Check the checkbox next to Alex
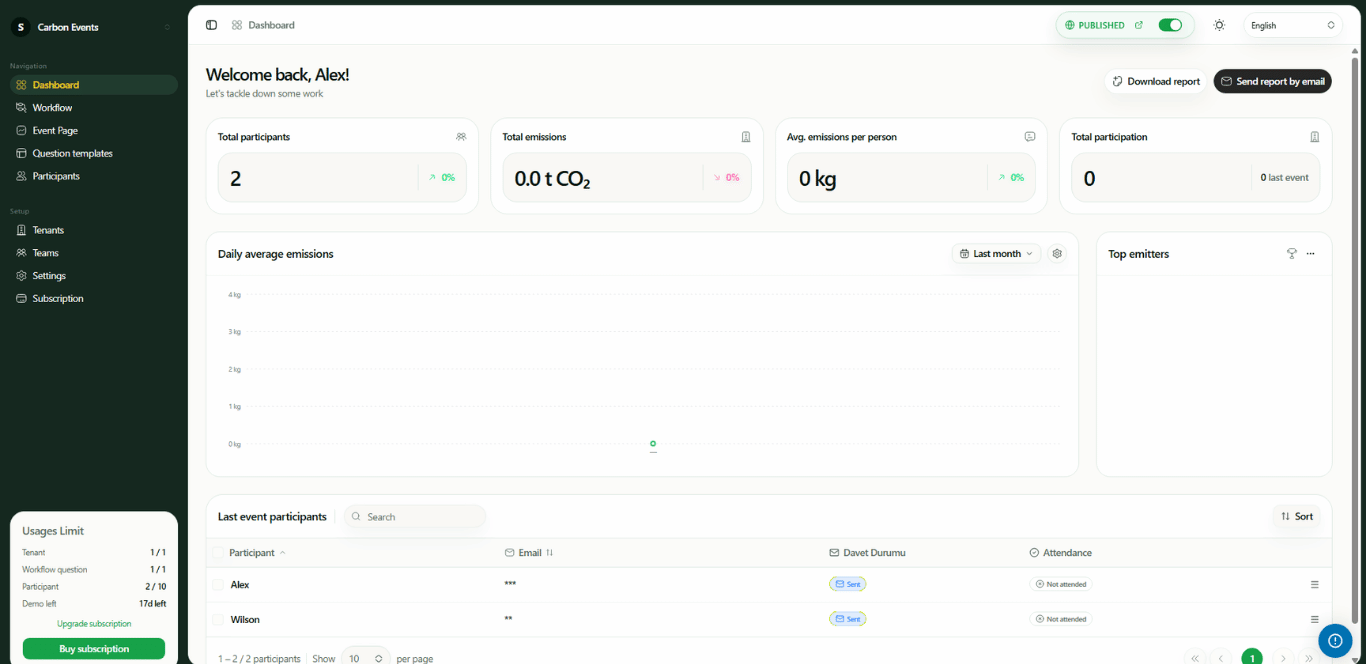This screenshot has width=1366, height=664. point(218,583)
